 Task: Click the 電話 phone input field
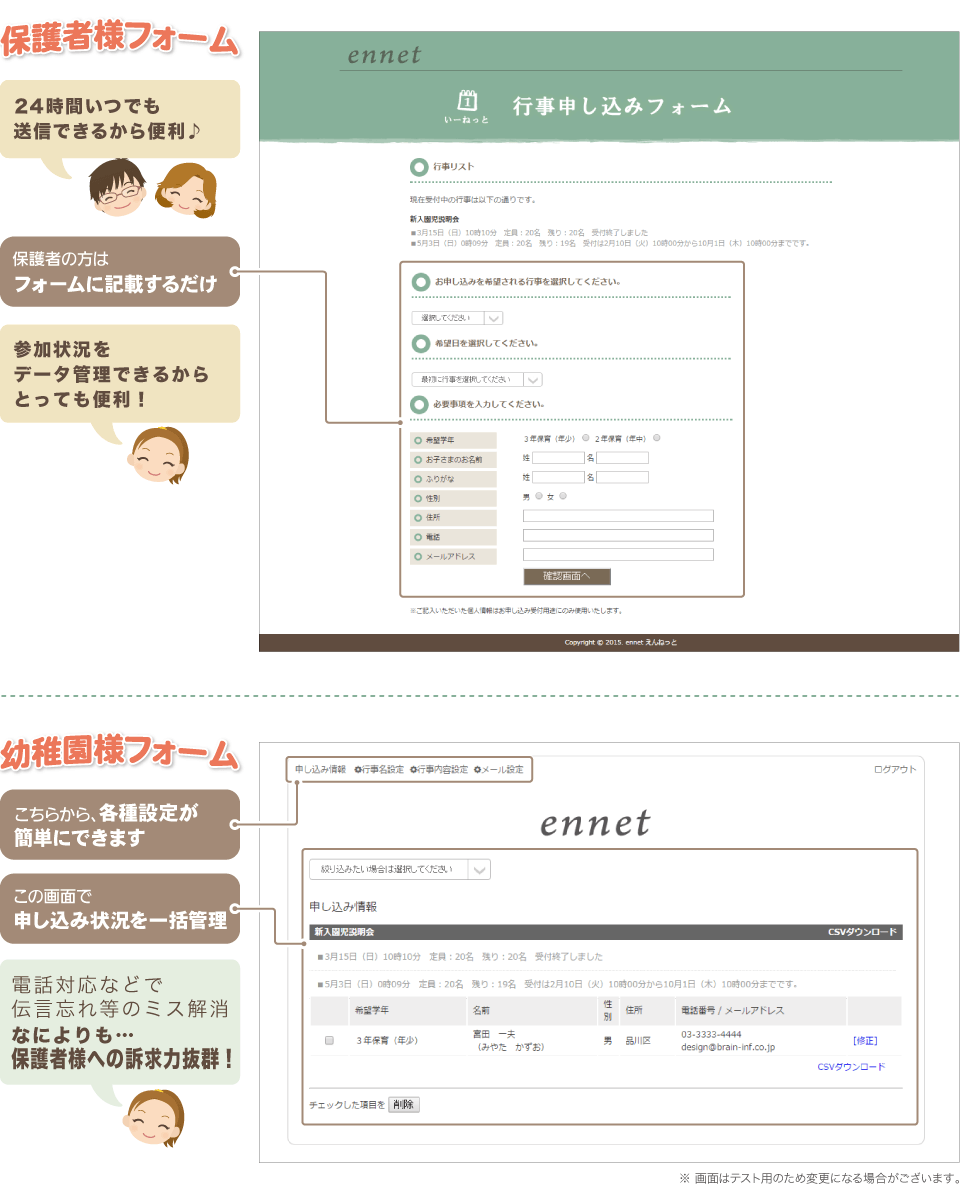(x=618, y=535)
